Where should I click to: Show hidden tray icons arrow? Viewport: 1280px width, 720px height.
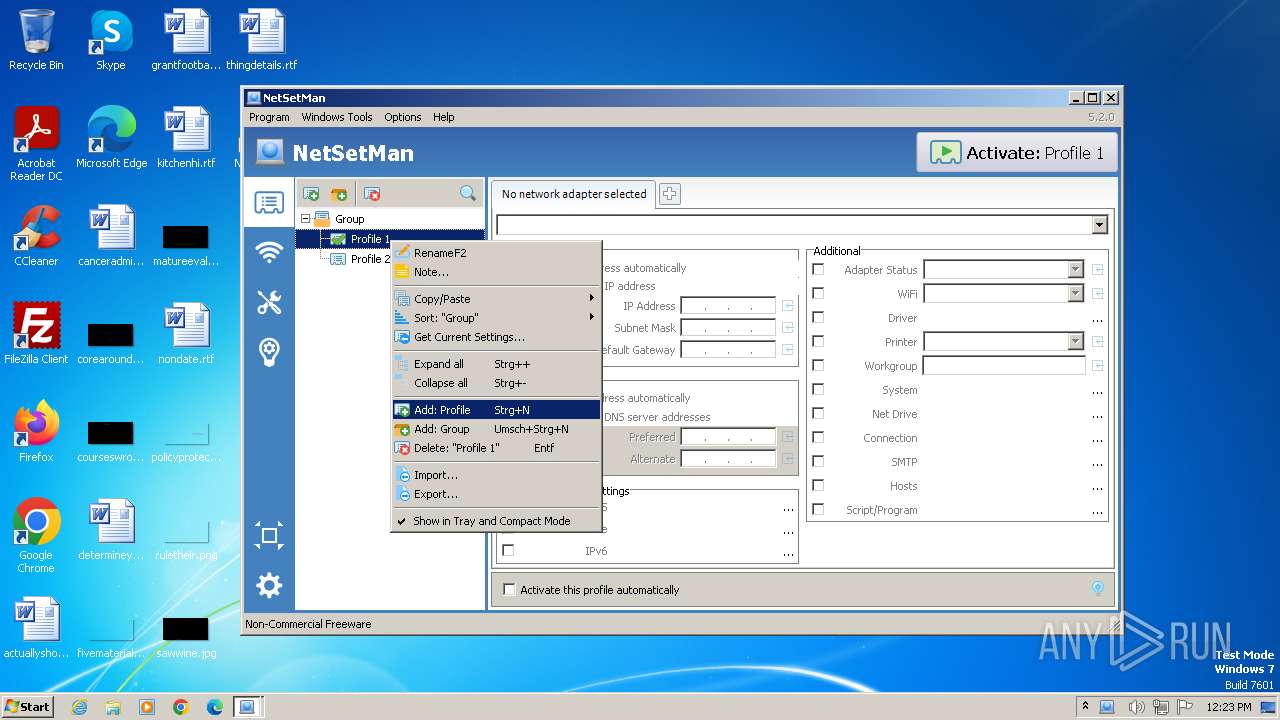[x=1085, y=706]
